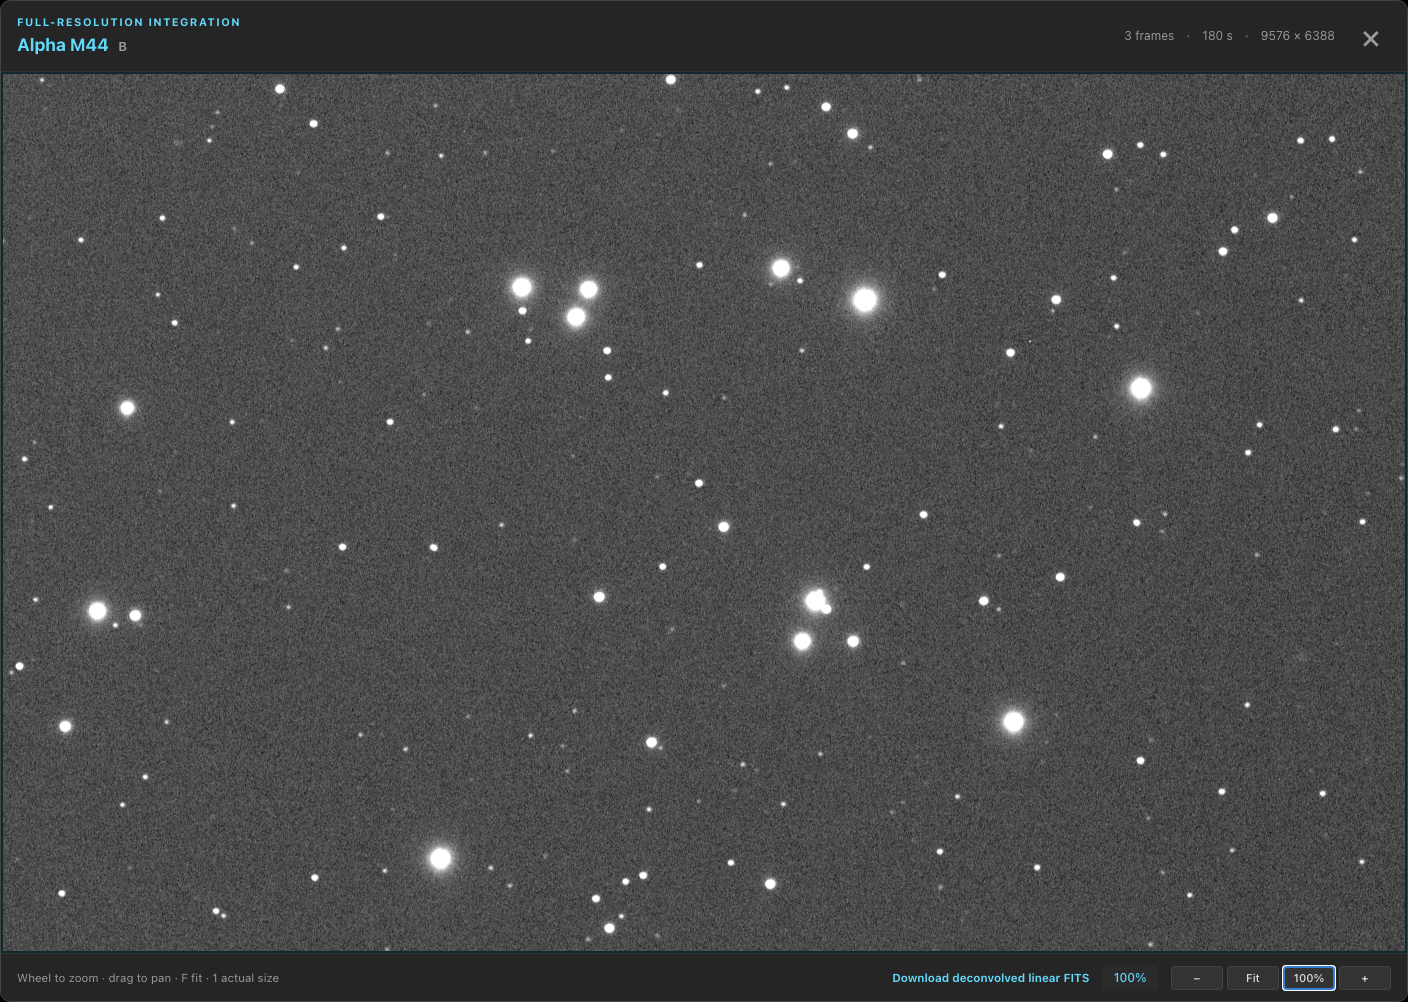Screen dimensions: 1408x1002
Task: Click the B channel label
Action: pyautogui.click(x=123, y=47)
